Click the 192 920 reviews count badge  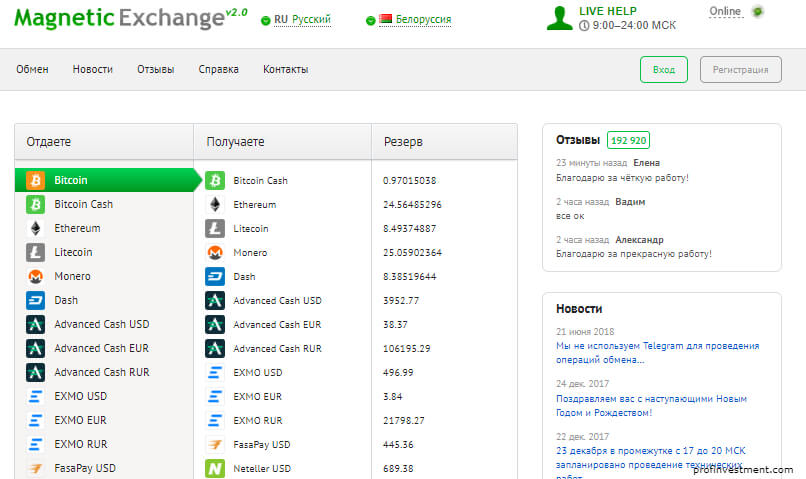(628, 140)
